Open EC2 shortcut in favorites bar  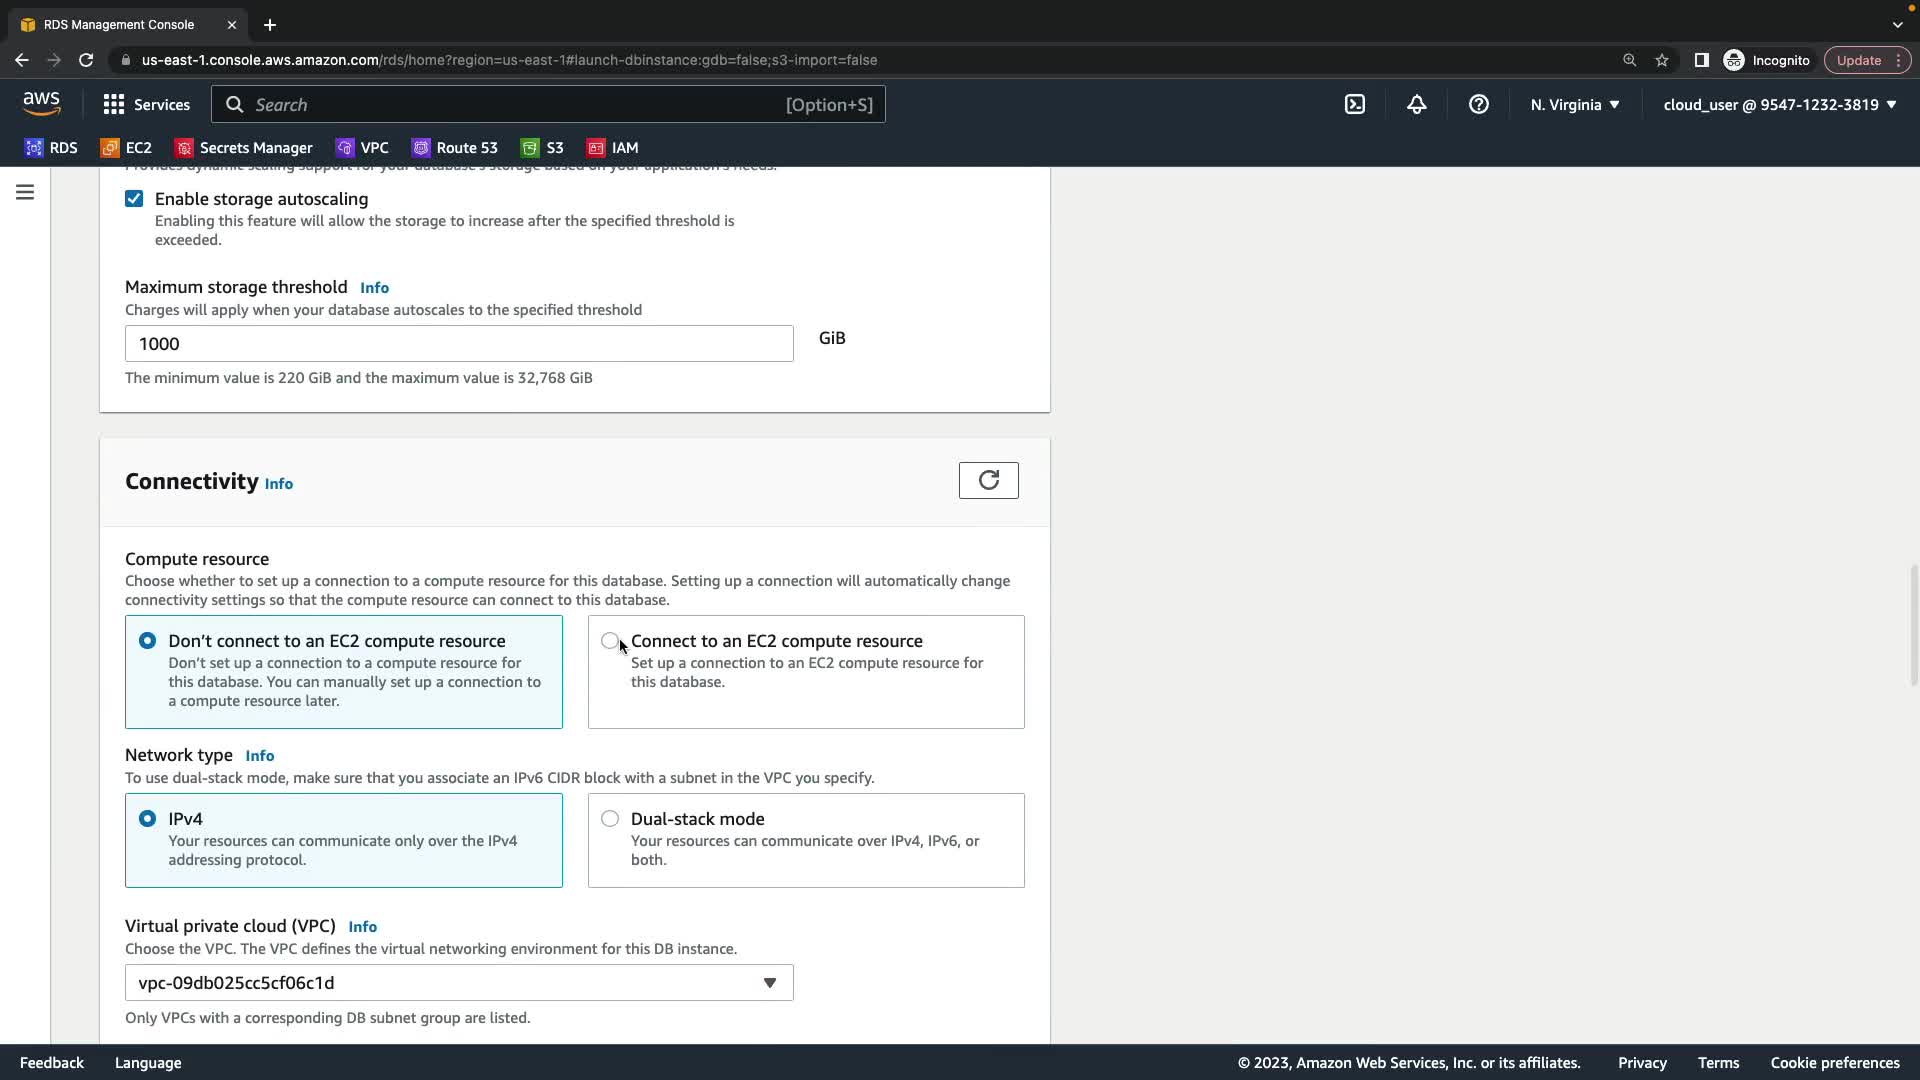(126, 147)
